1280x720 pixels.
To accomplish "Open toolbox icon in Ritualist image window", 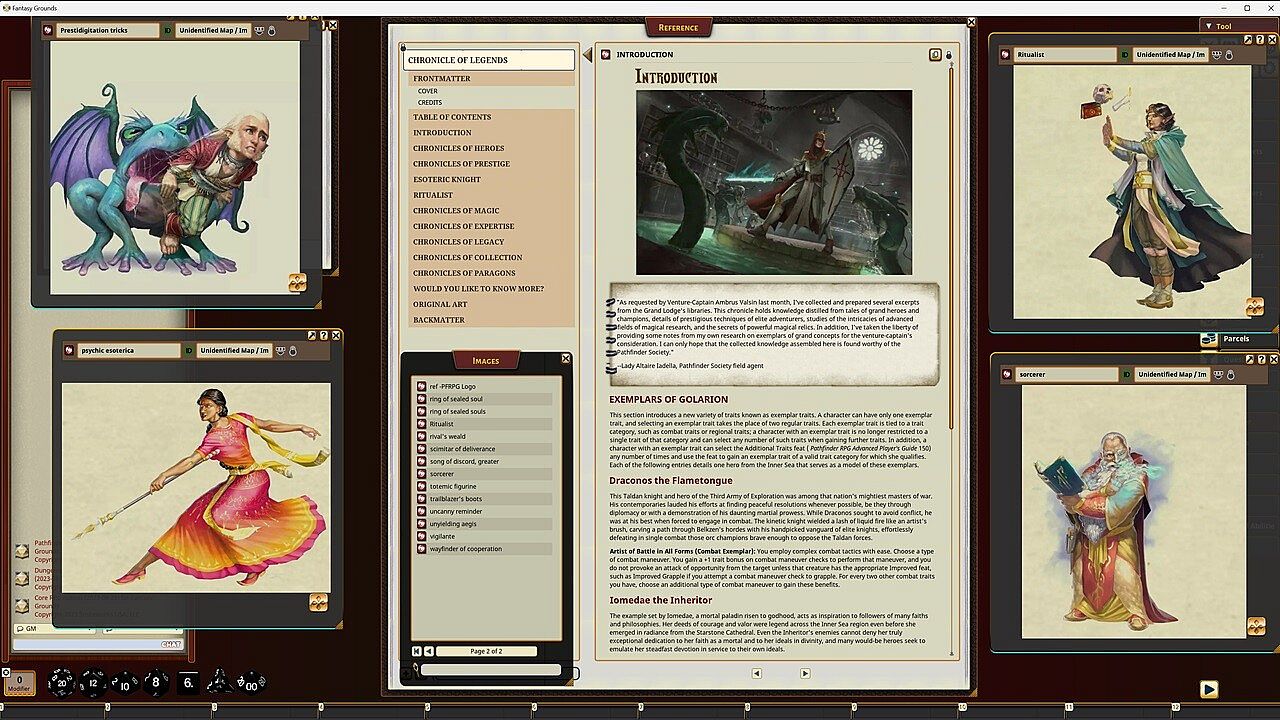I will tap(1254, 307).
